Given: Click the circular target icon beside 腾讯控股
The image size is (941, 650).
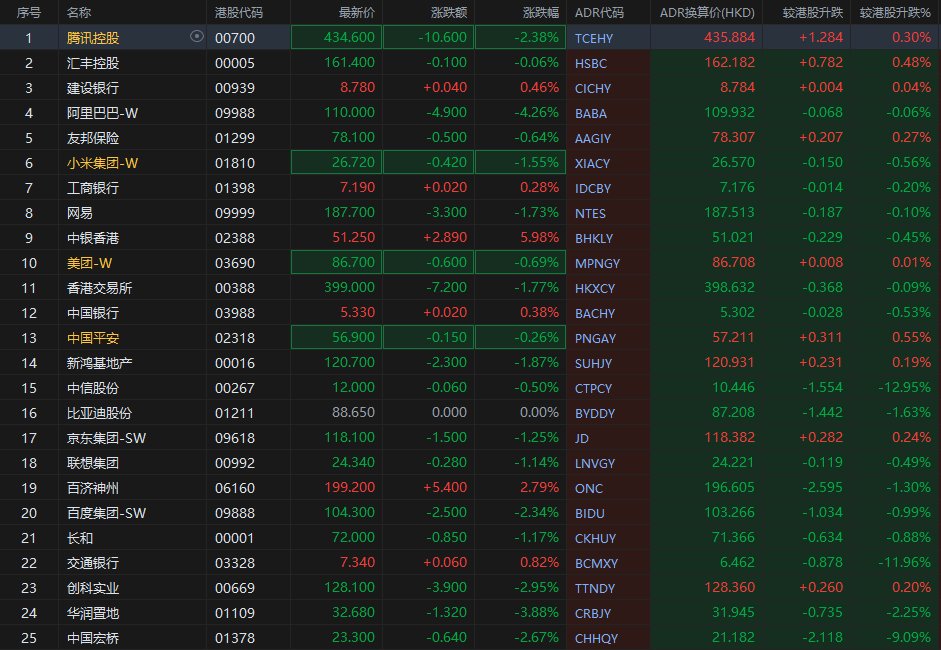Looking at the screenshot, I should 196,37.
